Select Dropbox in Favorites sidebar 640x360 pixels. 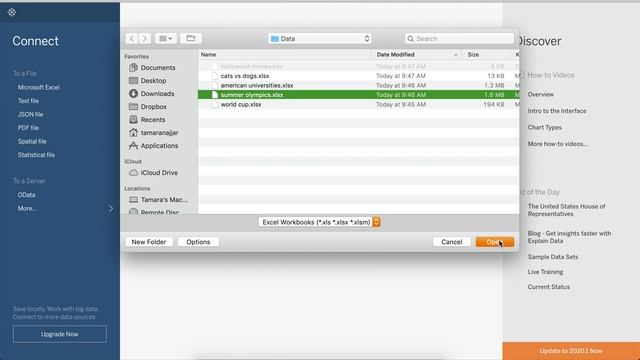(x=153, y=107)
